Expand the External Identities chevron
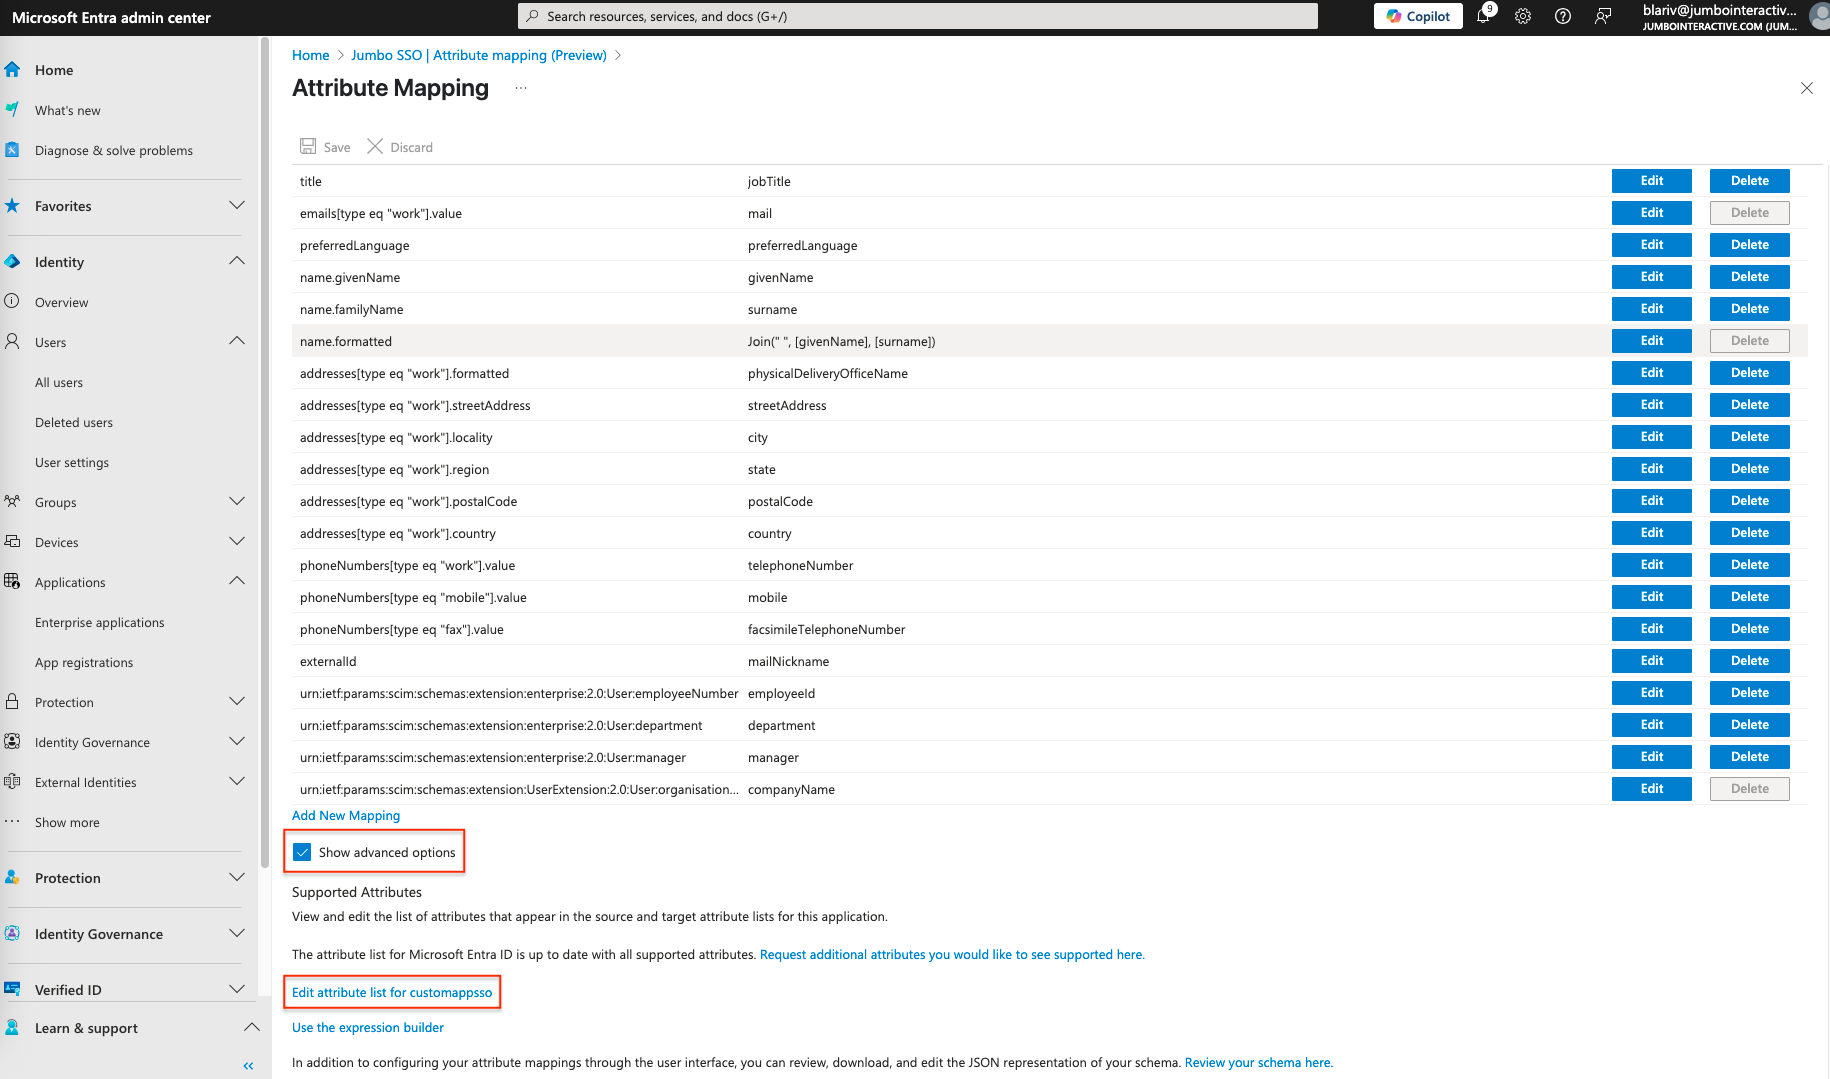This screenshot has width=1830, height=1079. pyautogui.click(x=237, y=781)
